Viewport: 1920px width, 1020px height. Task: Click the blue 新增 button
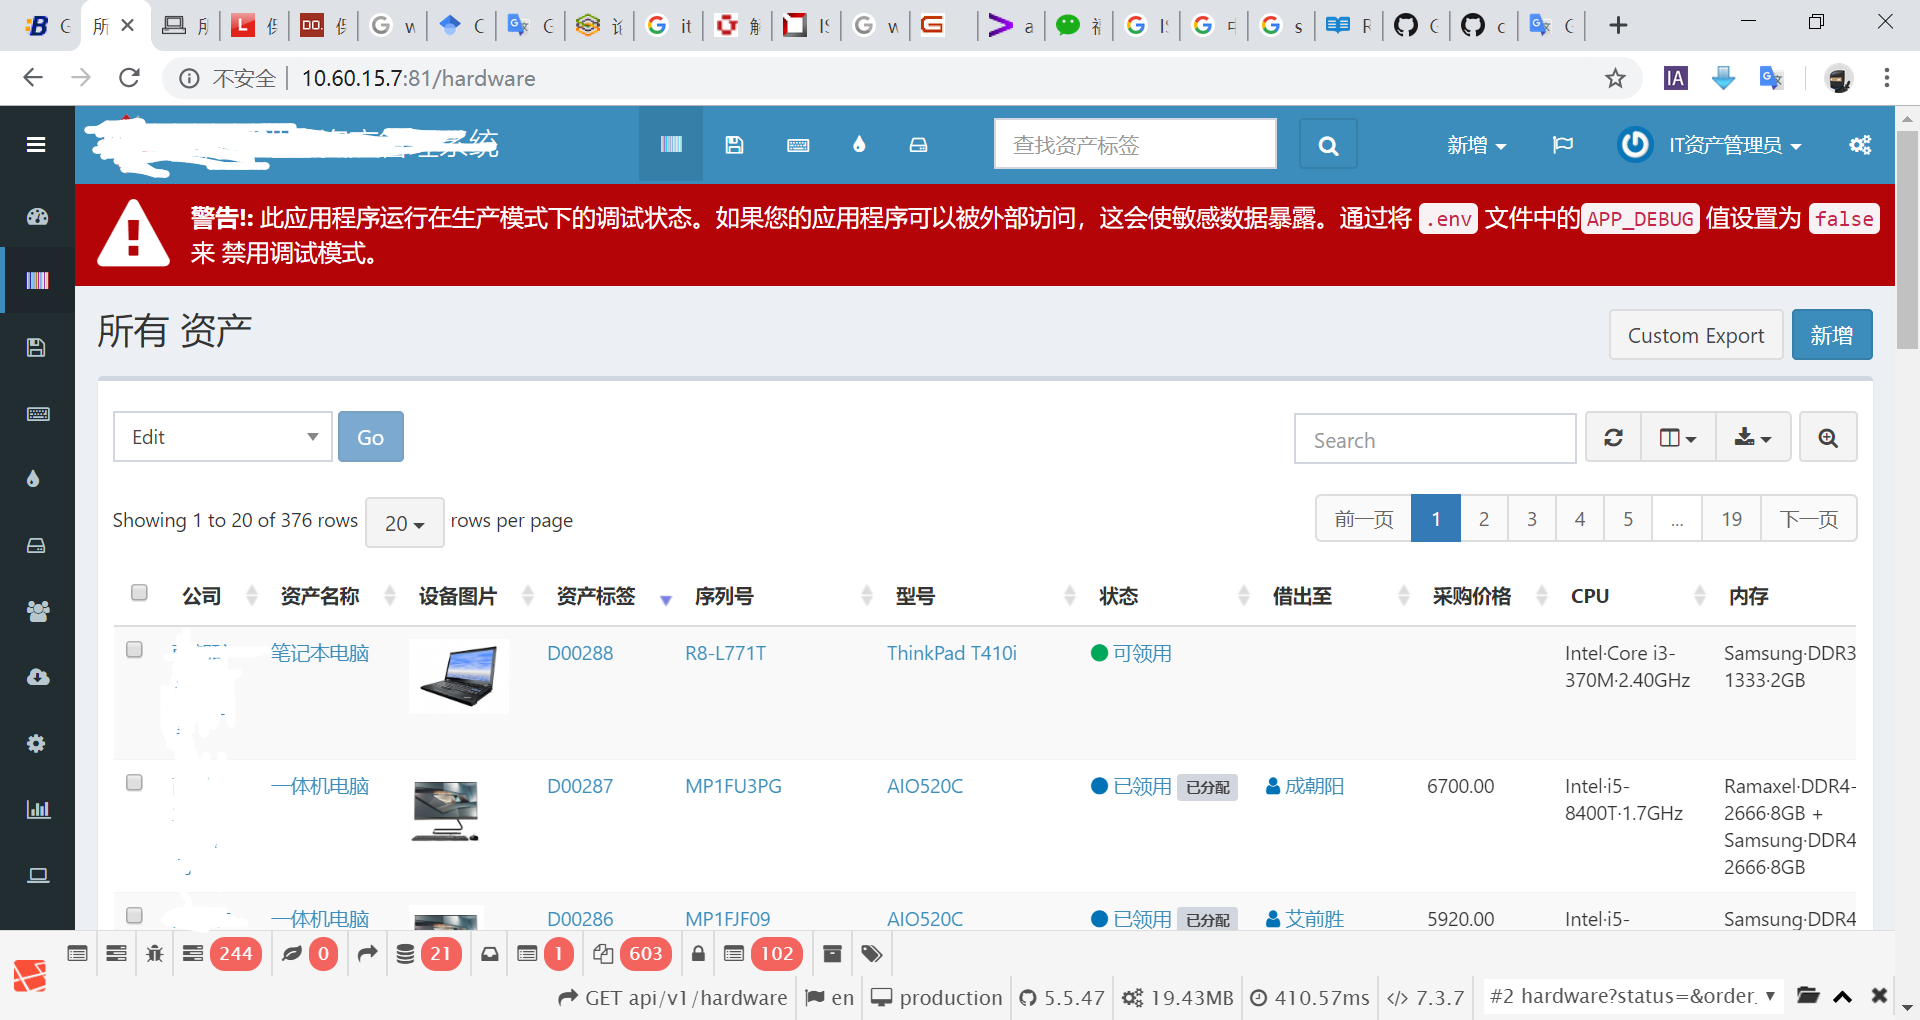pyautogui.click(x=1832, y=335)
